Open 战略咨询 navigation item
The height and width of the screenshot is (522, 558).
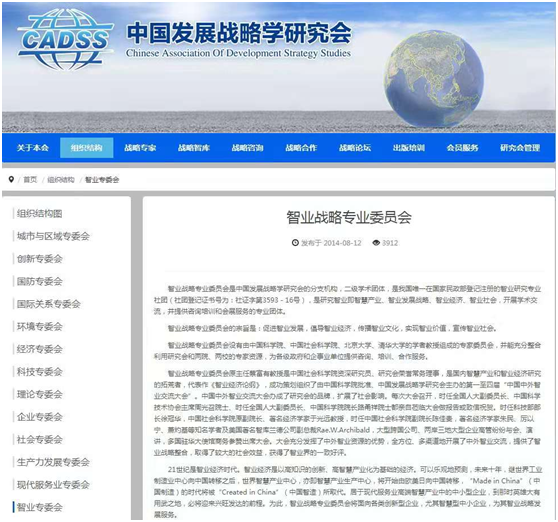pyautogui.click(x=247, y=148)
